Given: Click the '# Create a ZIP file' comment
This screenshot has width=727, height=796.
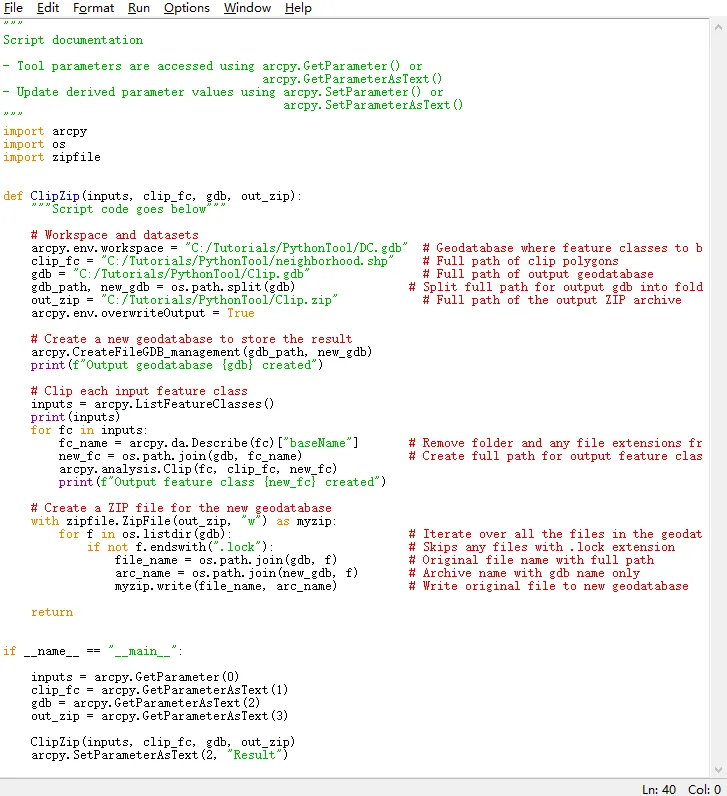Looking at the screenshot, I should pyautogui.click(x=181, y=508).
